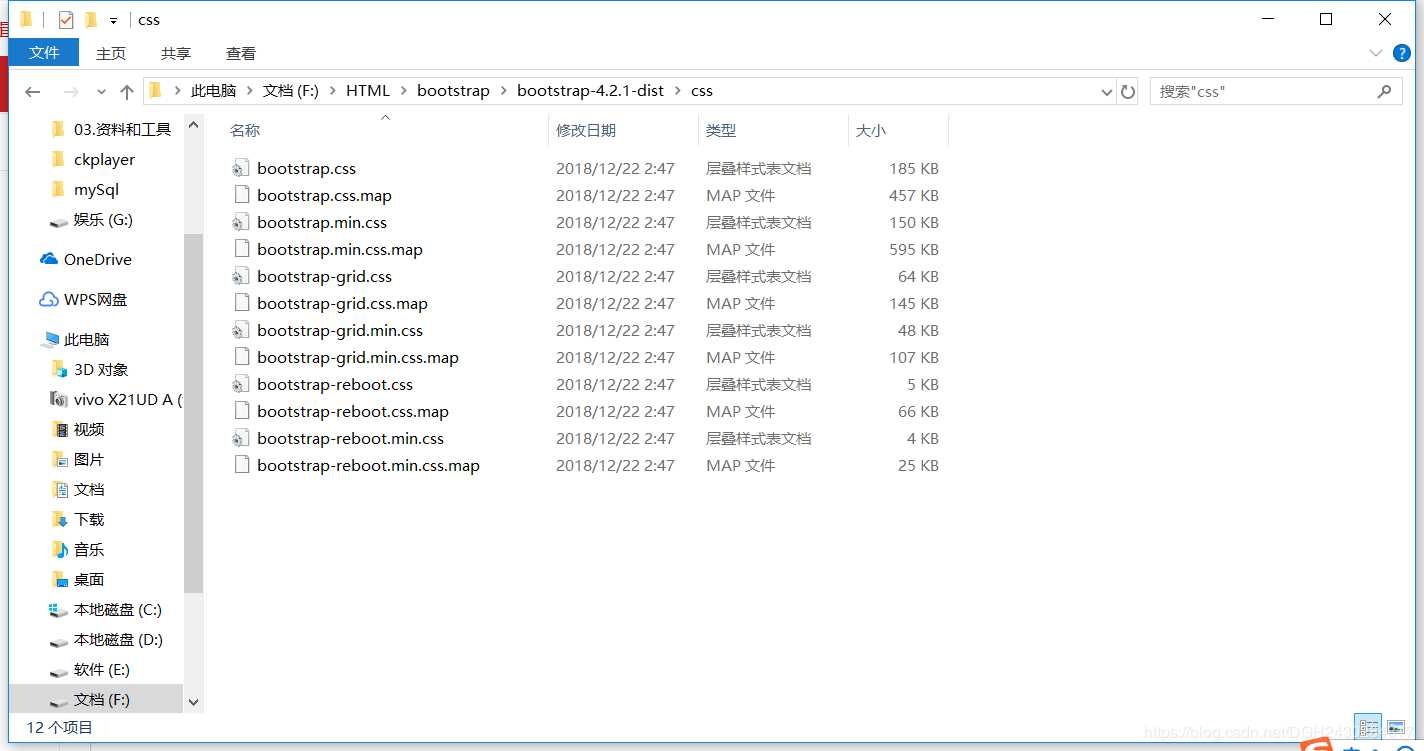Switch to details view icon
1424x751 pixels.
(x=1369, y=727)
